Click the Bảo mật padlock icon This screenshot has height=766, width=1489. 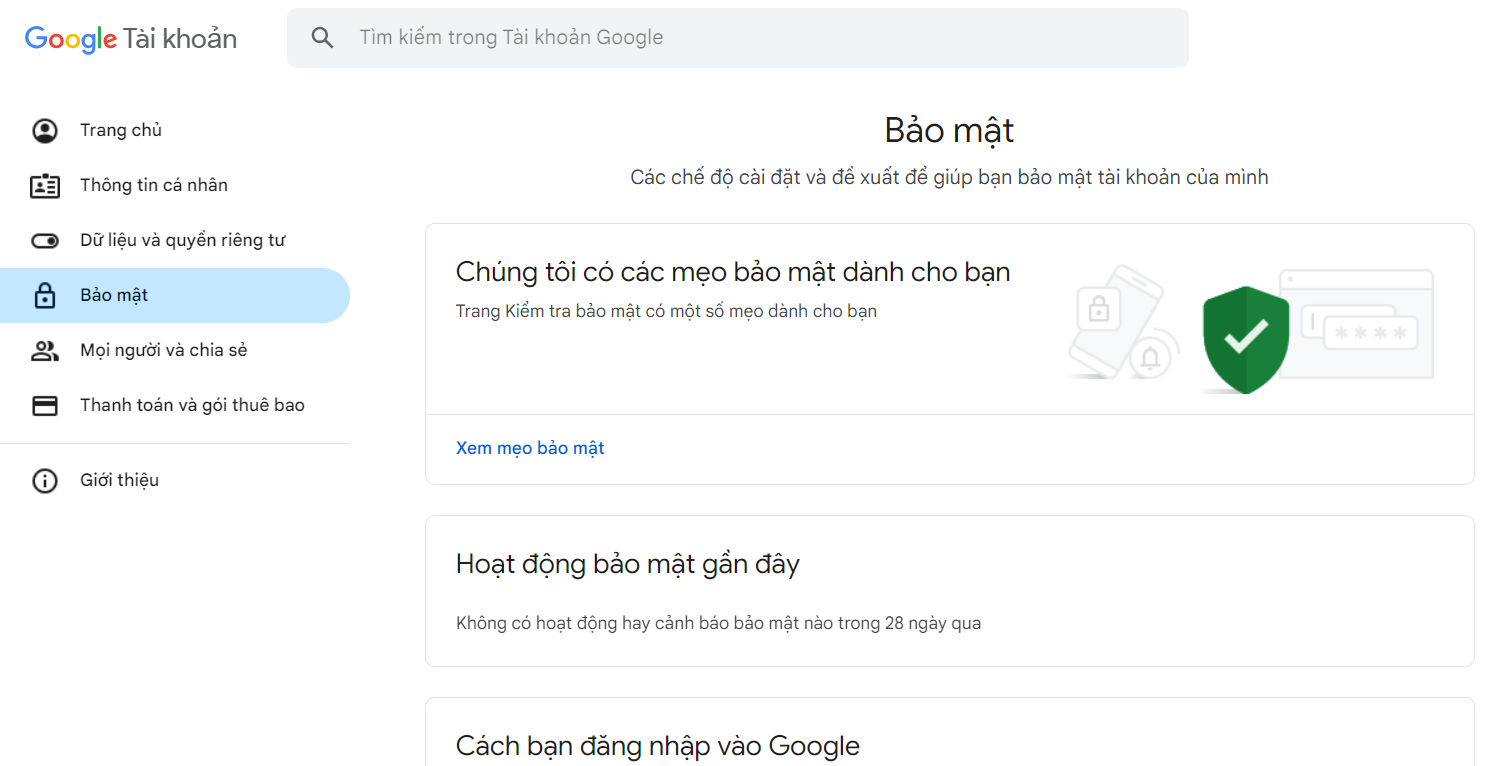pos(45,296)
